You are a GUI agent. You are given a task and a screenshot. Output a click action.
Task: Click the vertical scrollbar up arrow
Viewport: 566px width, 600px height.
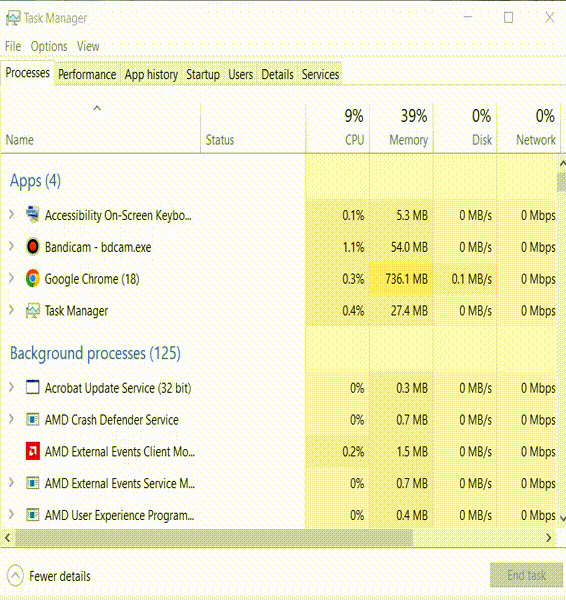(x=562, y=163)
